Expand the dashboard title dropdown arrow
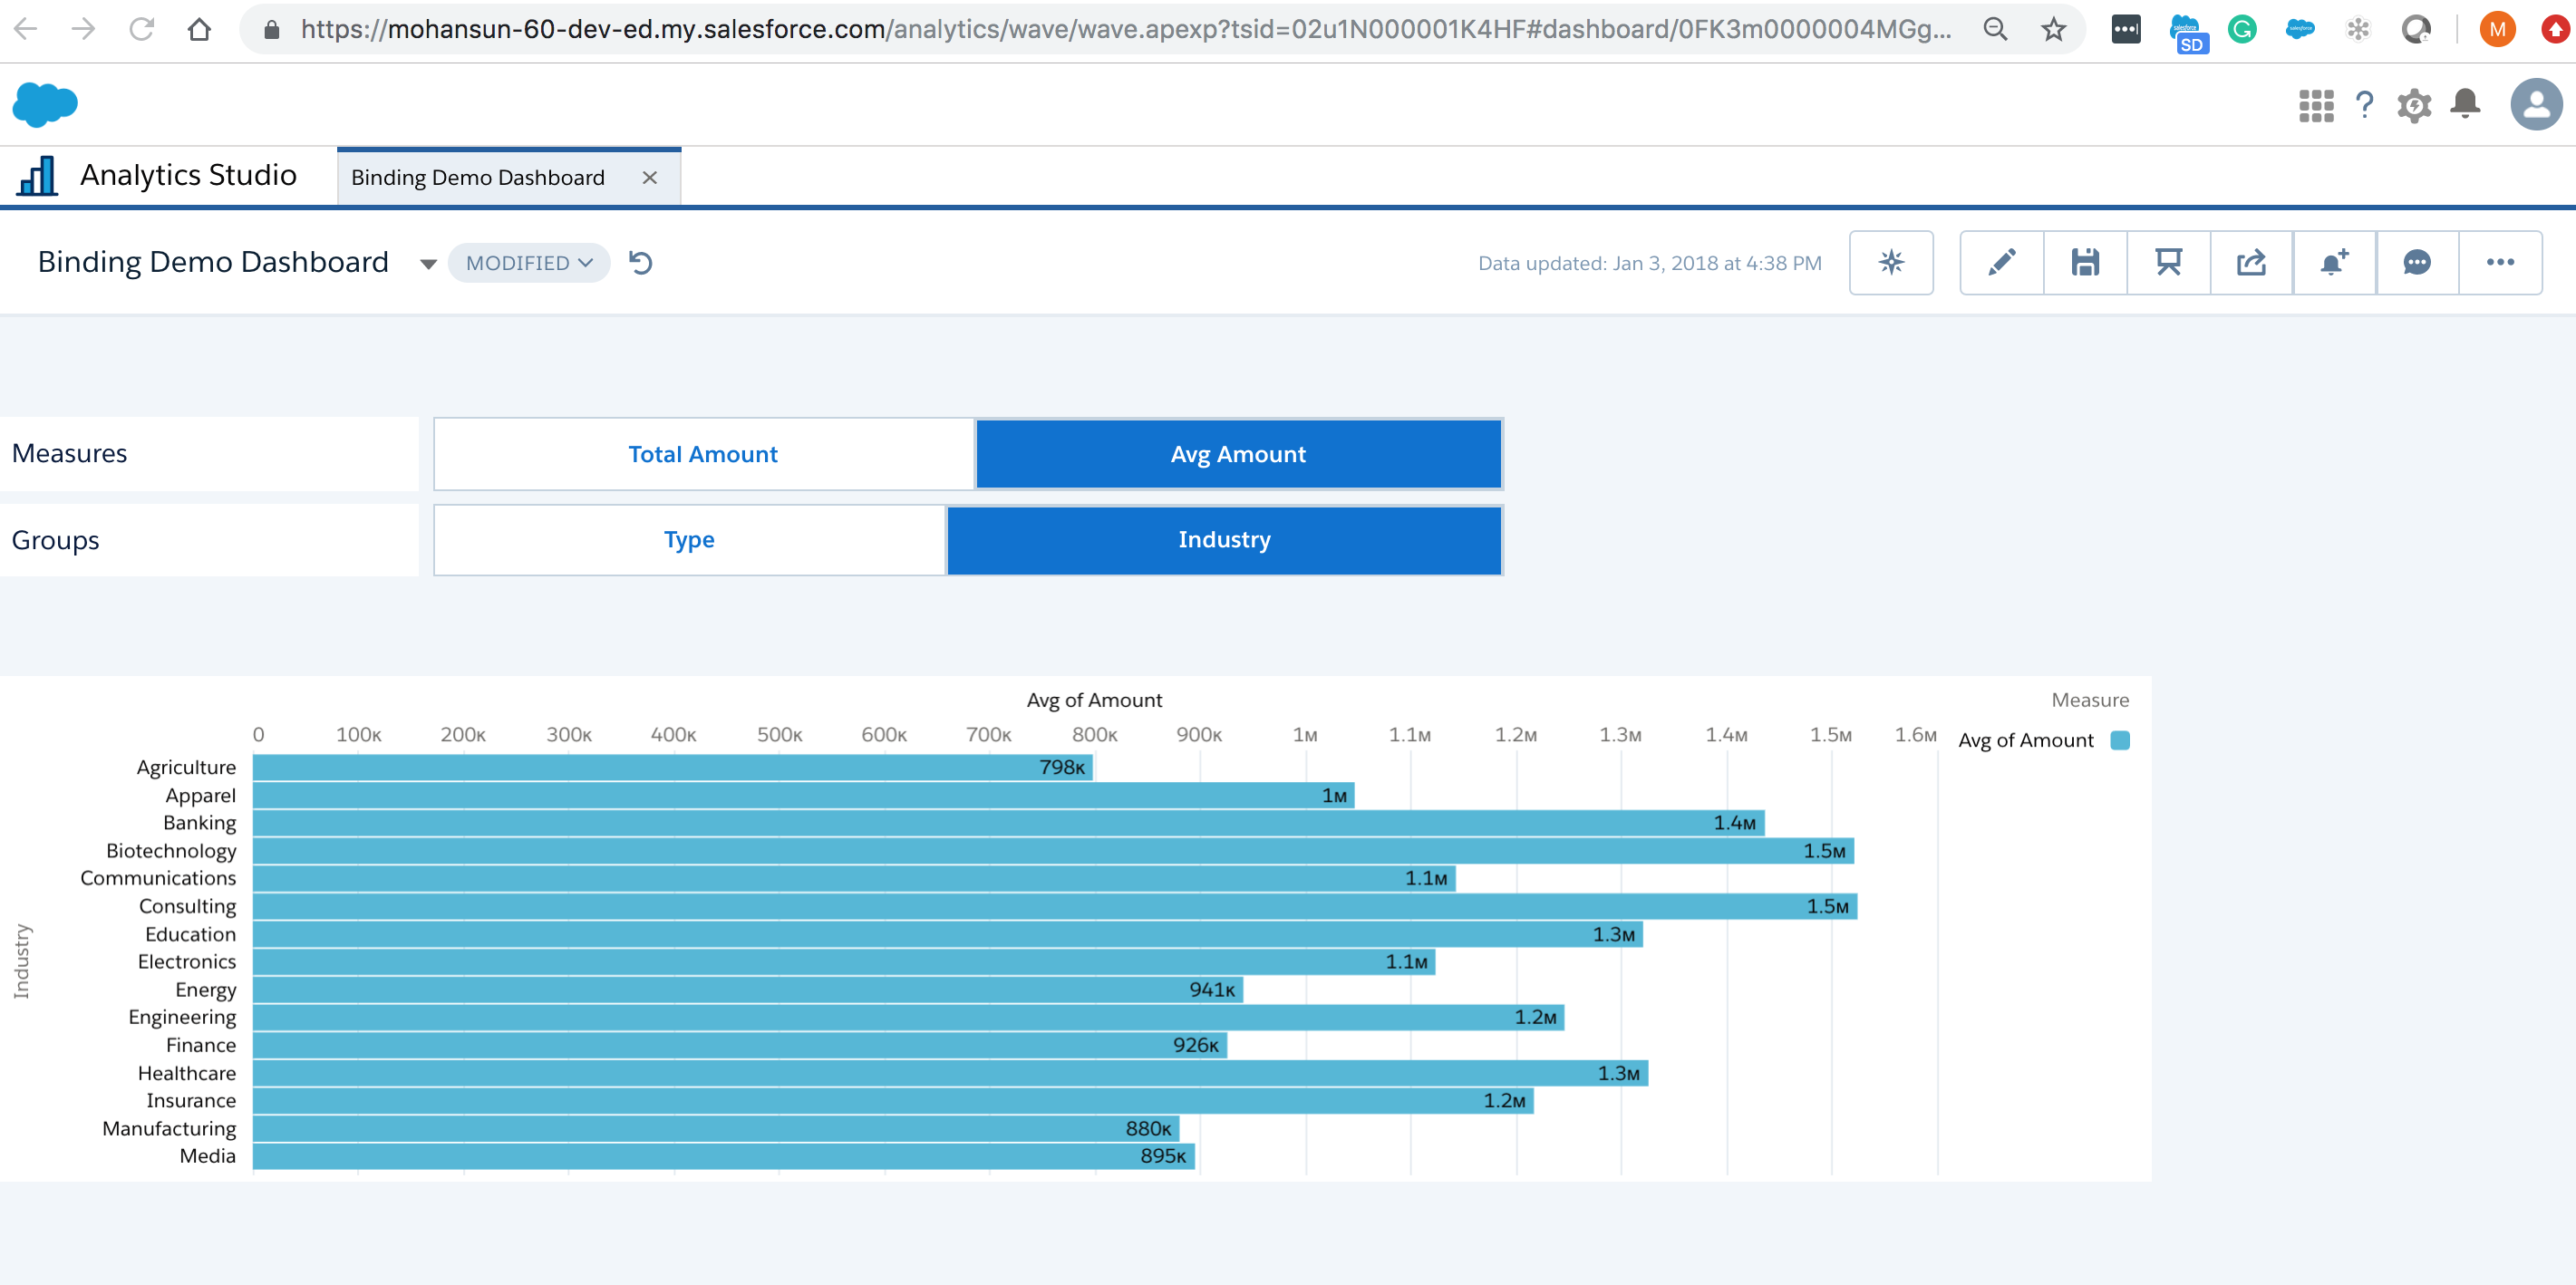The image size is (2576, 1285). tap(428, 264)
